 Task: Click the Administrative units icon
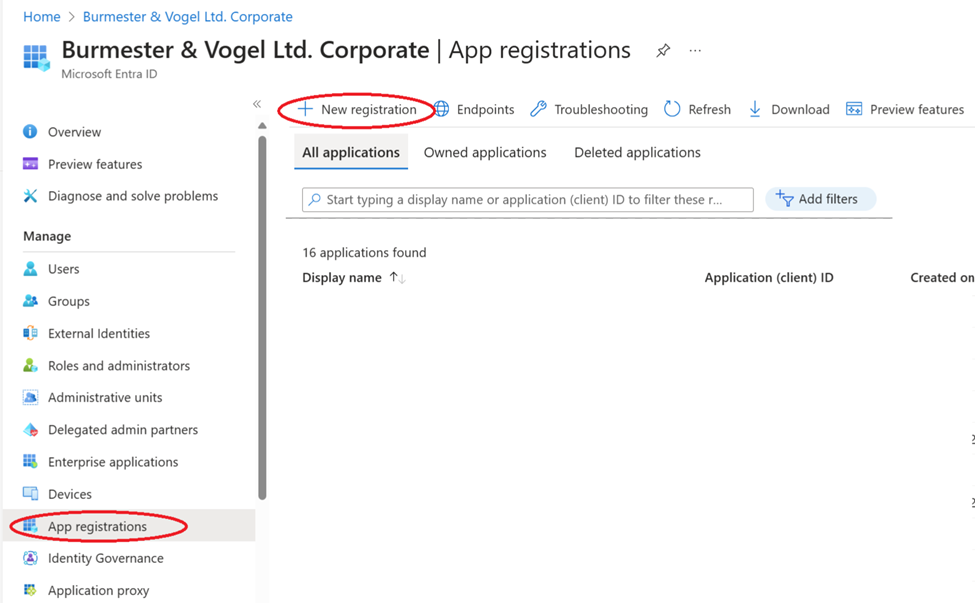(30, 397)
